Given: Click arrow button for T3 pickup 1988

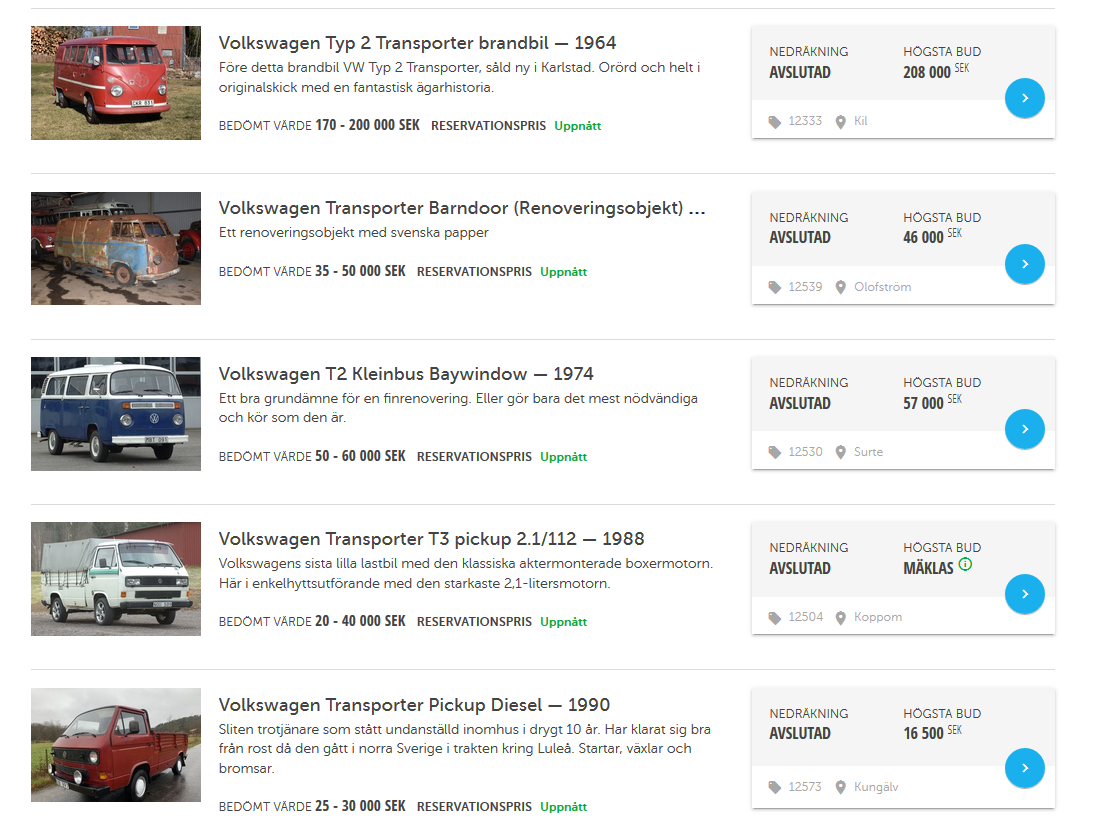Looking at the screenshot, I should (x=1025, y=594).
